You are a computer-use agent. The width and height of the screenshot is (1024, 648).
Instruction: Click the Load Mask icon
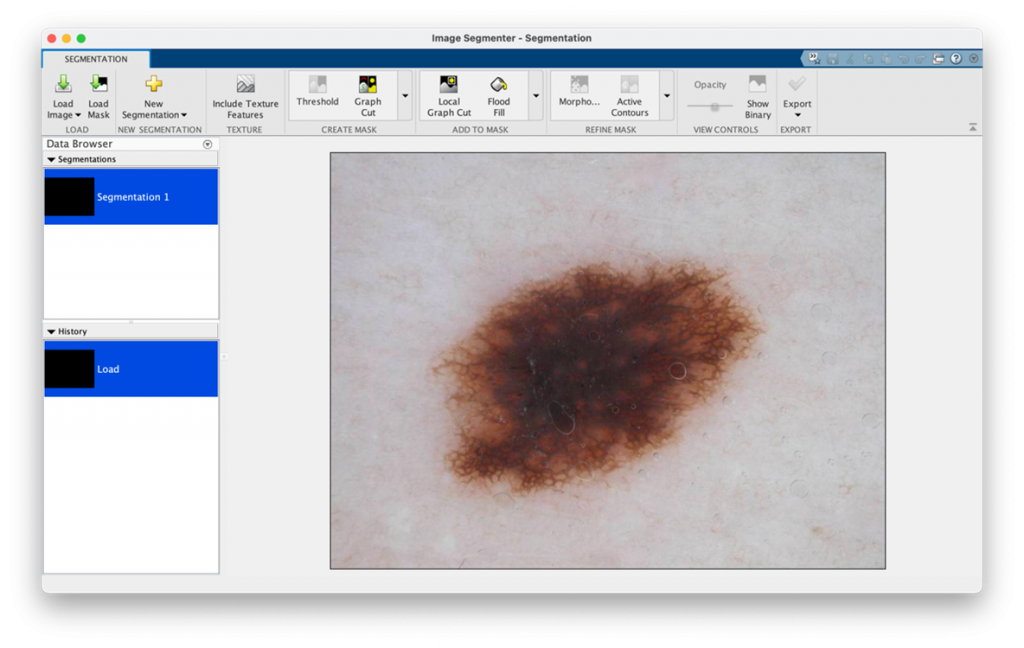[x=98, y=85]
